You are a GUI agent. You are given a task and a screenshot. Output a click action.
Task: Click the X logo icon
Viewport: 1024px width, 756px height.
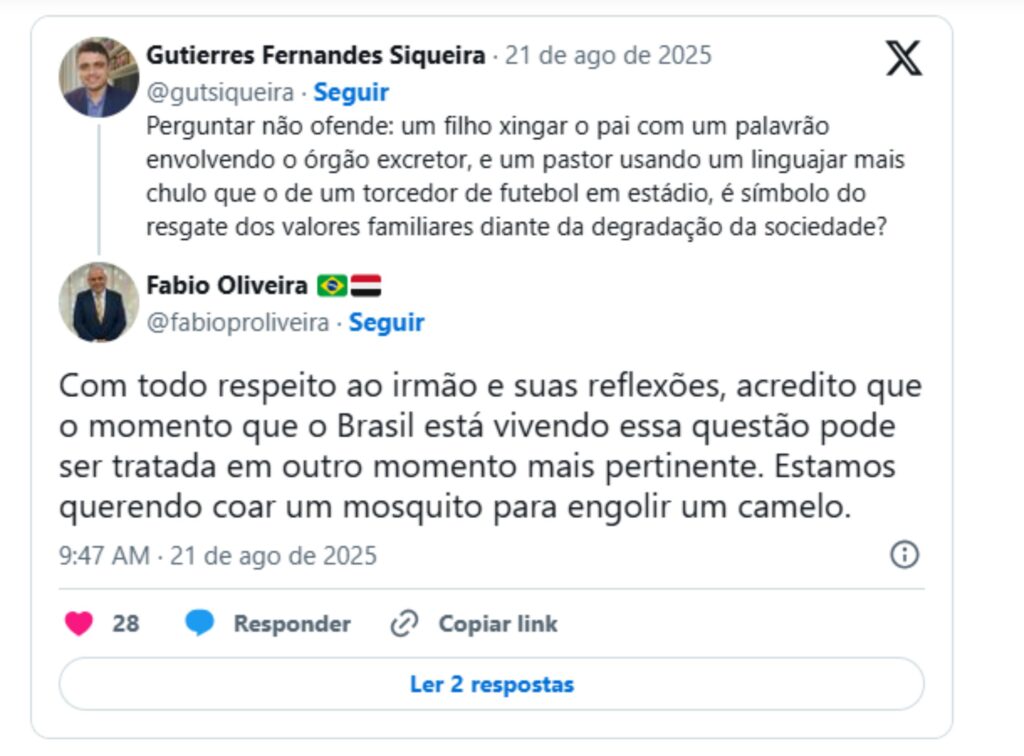point(903,58)
